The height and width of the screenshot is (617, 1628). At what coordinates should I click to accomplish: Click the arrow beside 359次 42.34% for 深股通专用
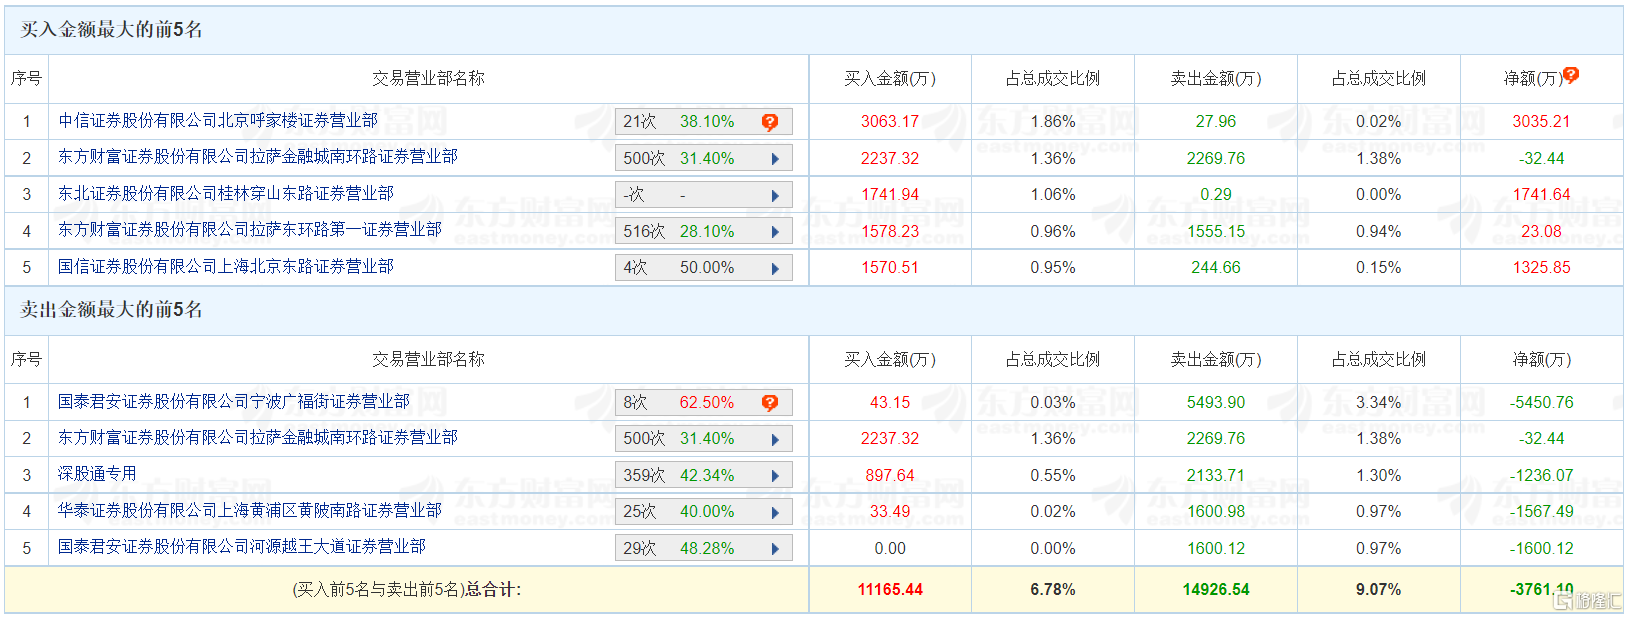click(x=775, y=475)
